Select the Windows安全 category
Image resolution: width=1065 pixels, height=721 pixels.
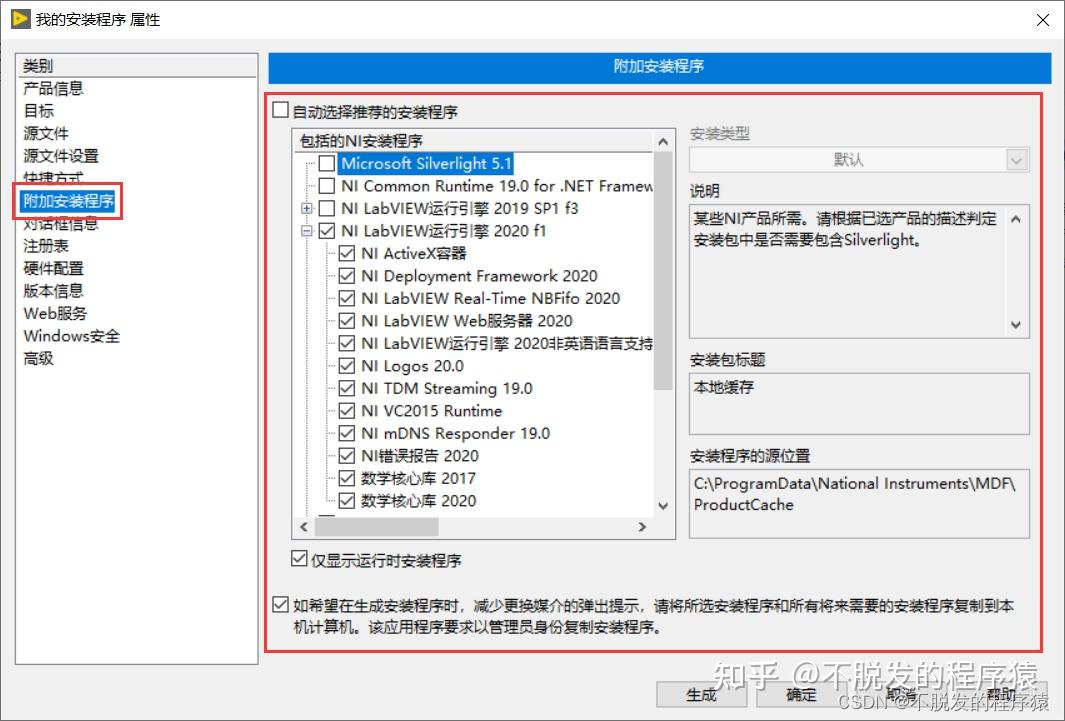coord(71,335)
